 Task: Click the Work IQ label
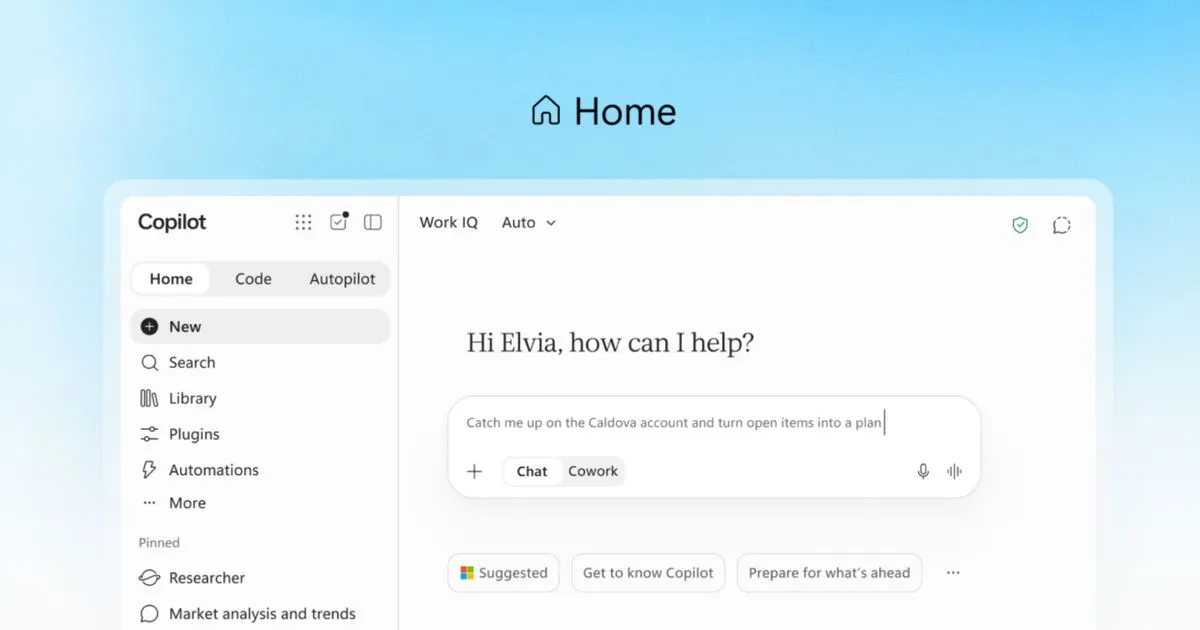[448, 223]
